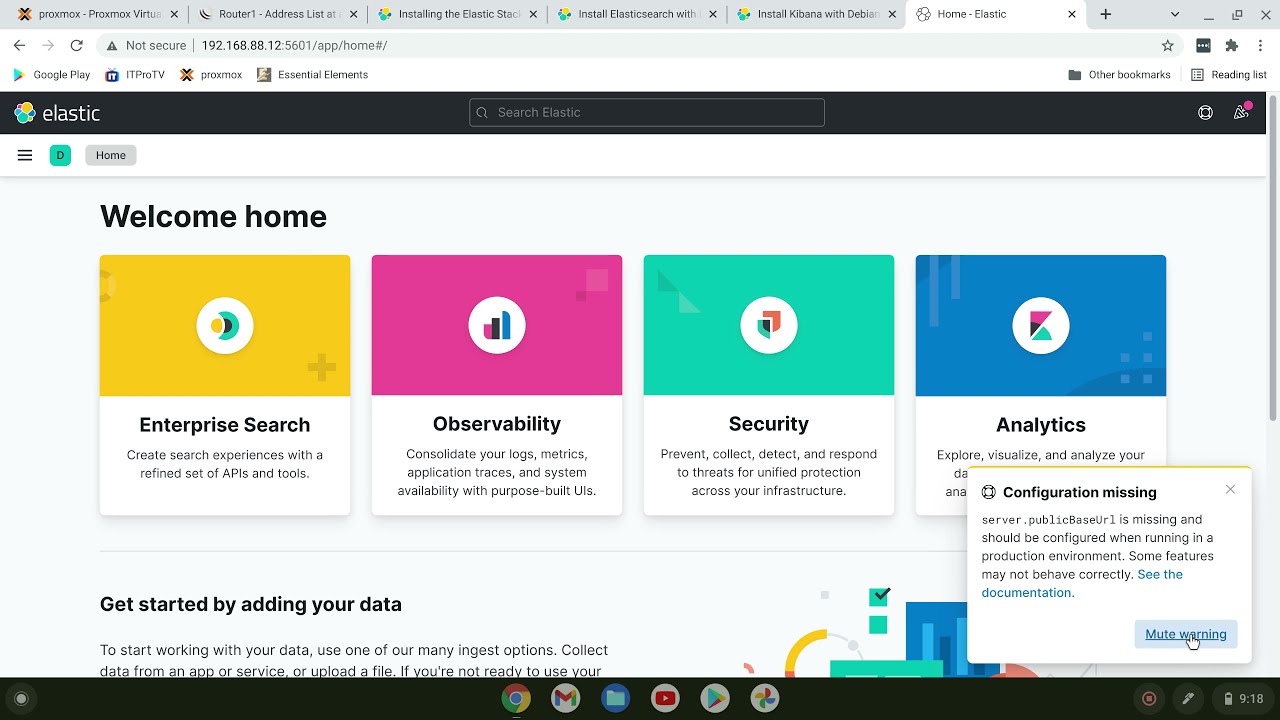1280x720 pixels.
Task: Launch YouTube from the shelf
Action: pyautogui.click(x=665, y=698)
